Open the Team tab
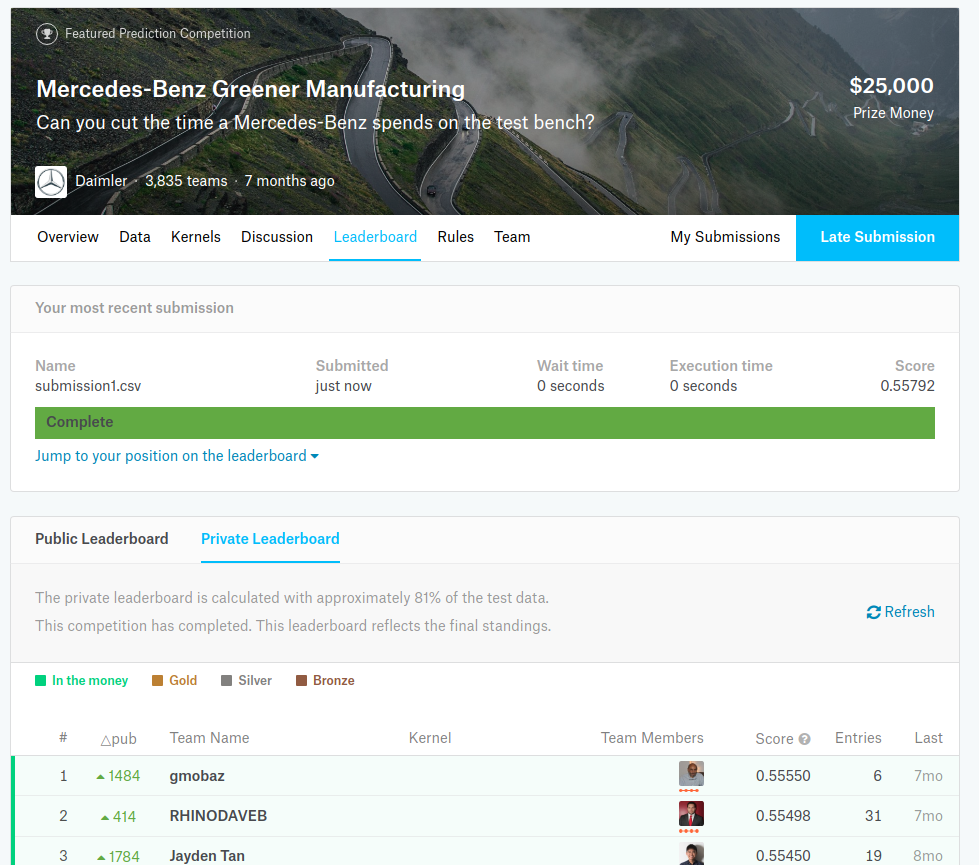The width and height of the screenshot is (979, 865). coord(512,237)
